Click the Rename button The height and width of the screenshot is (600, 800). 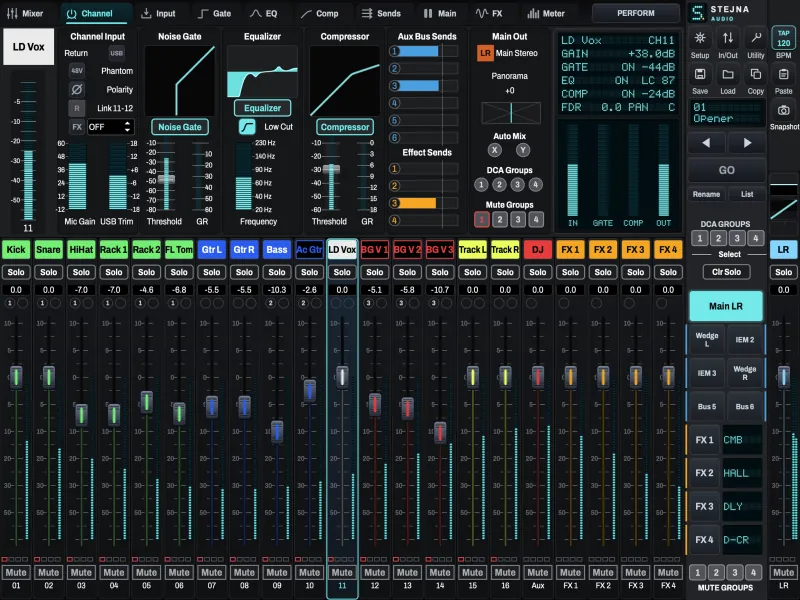click(706, 194)
